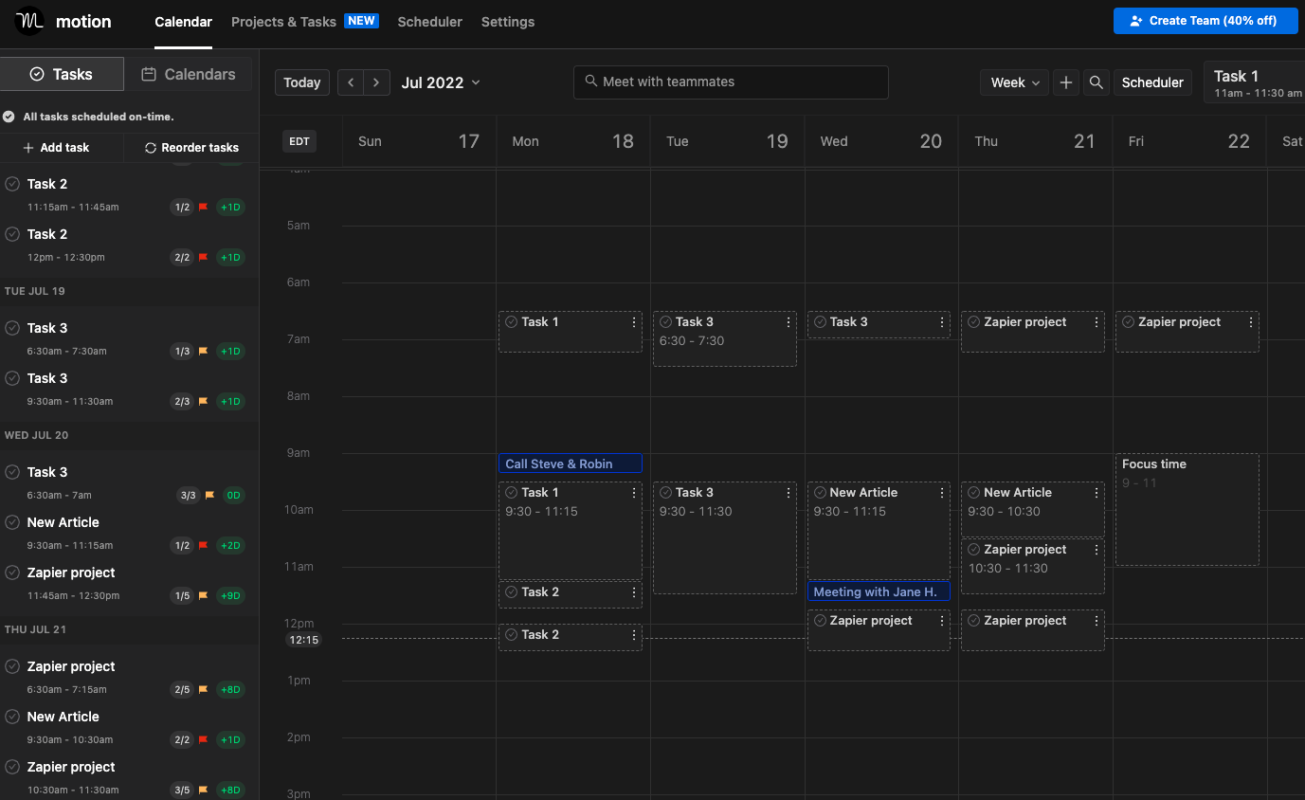Check off Tuesday Task 3 at 9:30 on calendar

[665, 492]
